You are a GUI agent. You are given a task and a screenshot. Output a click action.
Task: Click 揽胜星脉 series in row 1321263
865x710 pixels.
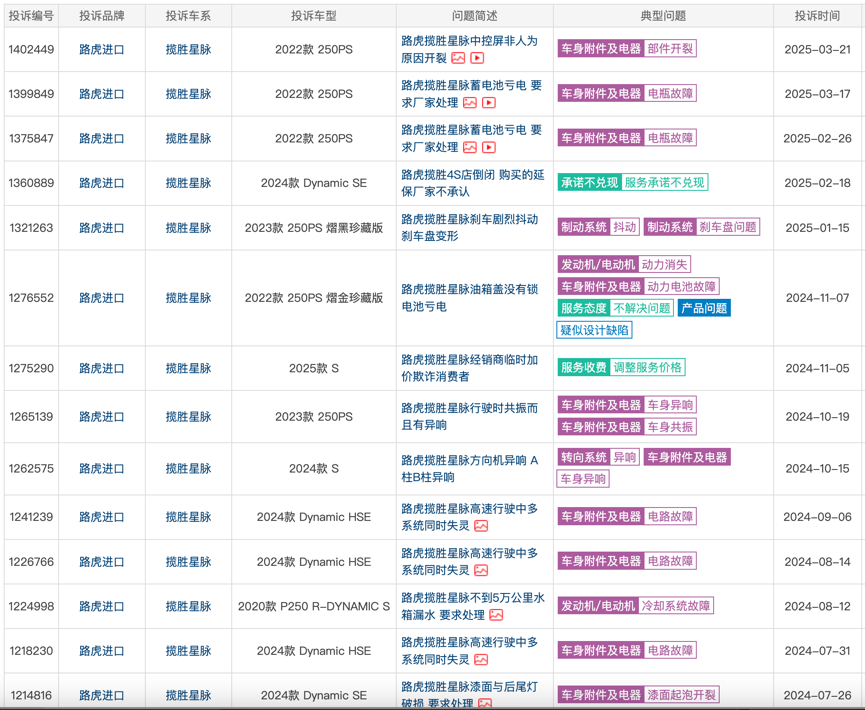click(x=188, y=228)
